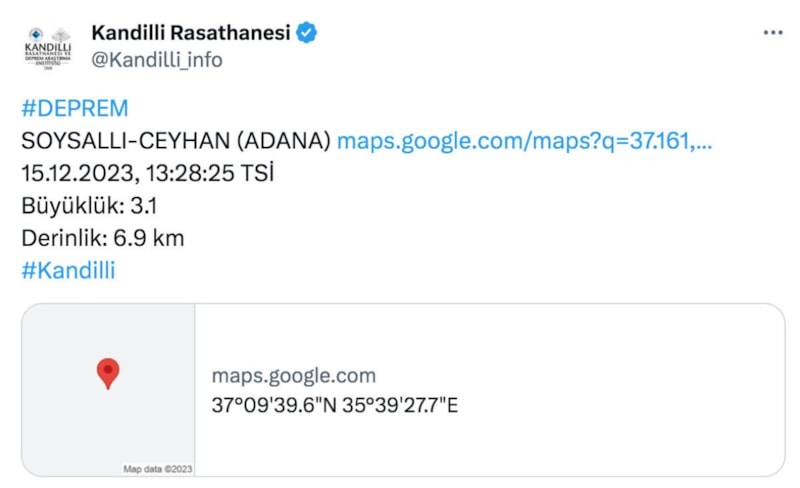Click the Büyüklük: 3.1 line
800x488 pixels.
(x=89, y=206)
